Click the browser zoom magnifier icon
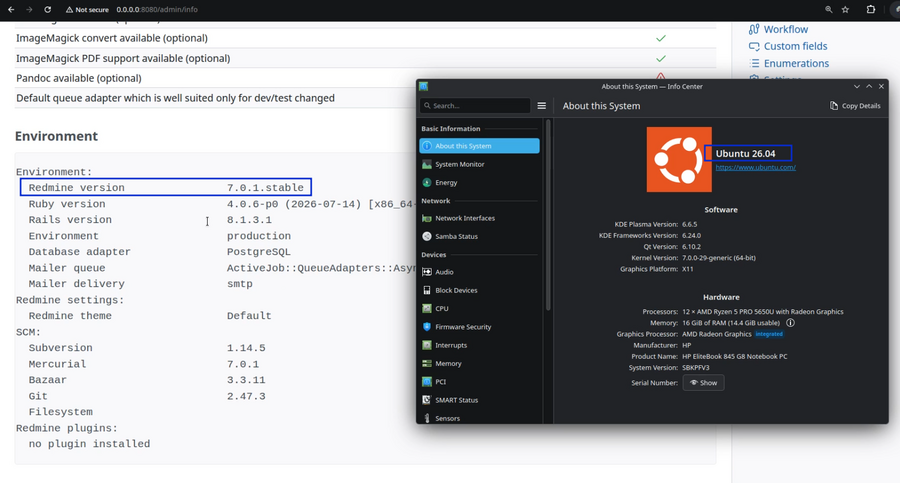900x483 pixels. pyautogui.click(x=828, y=9)
